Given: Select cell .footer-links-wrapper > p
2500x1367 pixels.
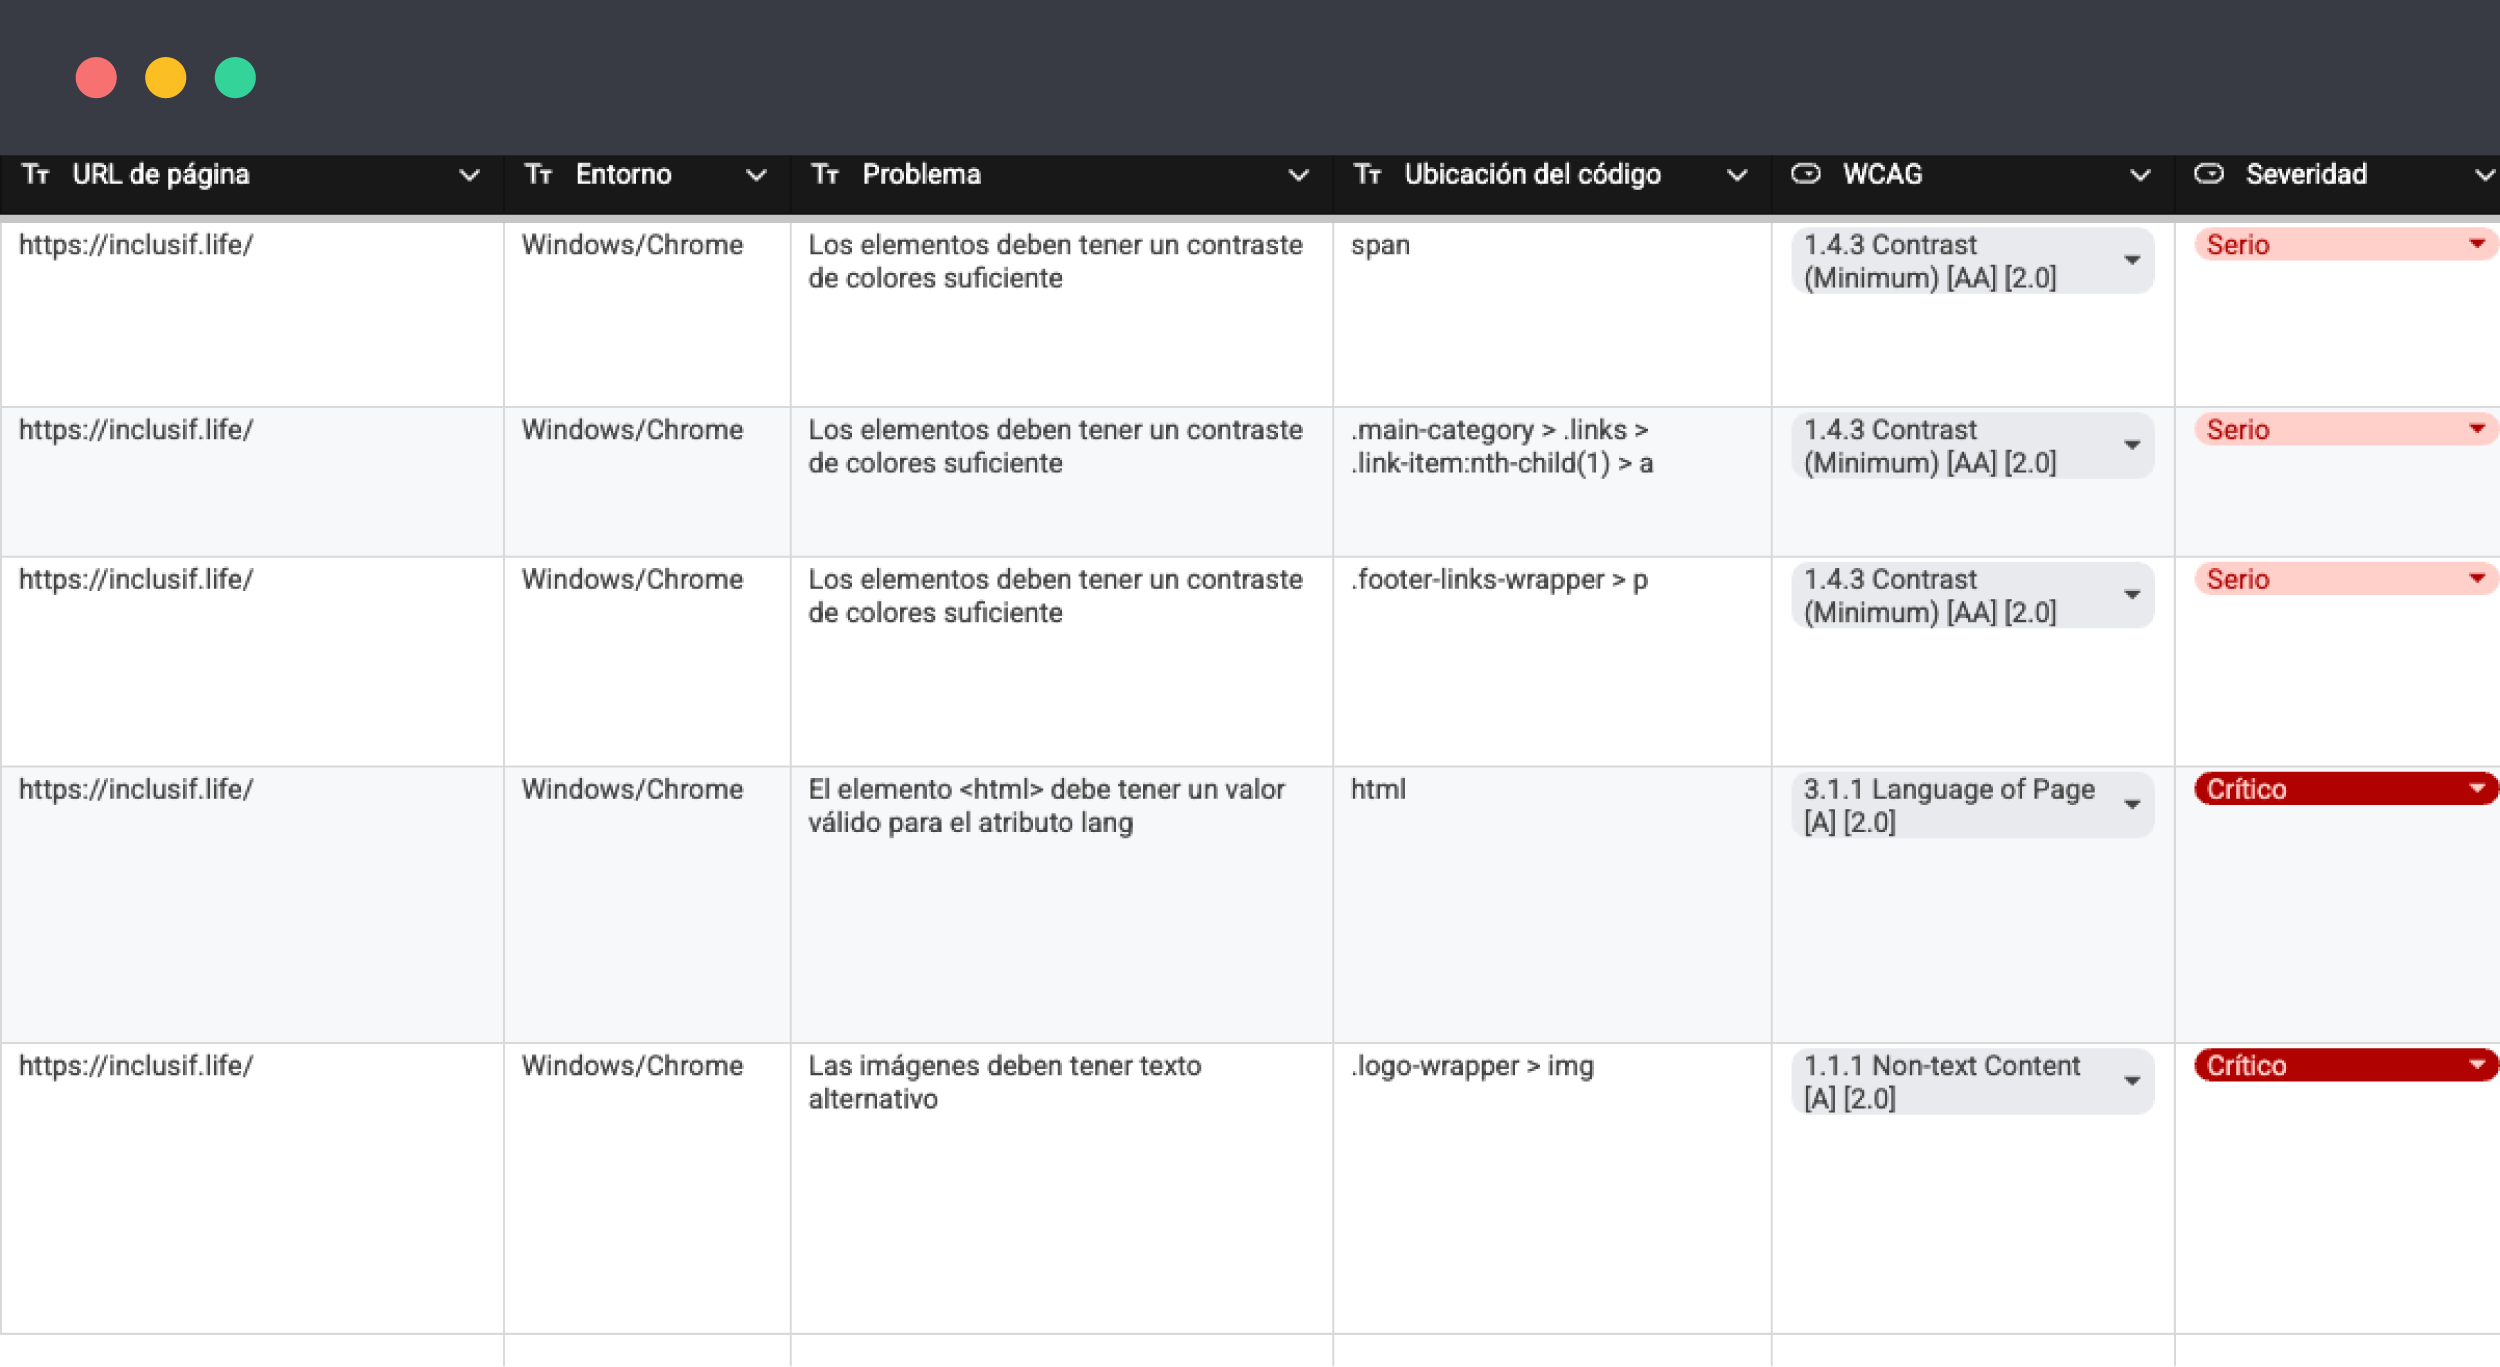Looking at the screenshot, I should coord(1498,580).
